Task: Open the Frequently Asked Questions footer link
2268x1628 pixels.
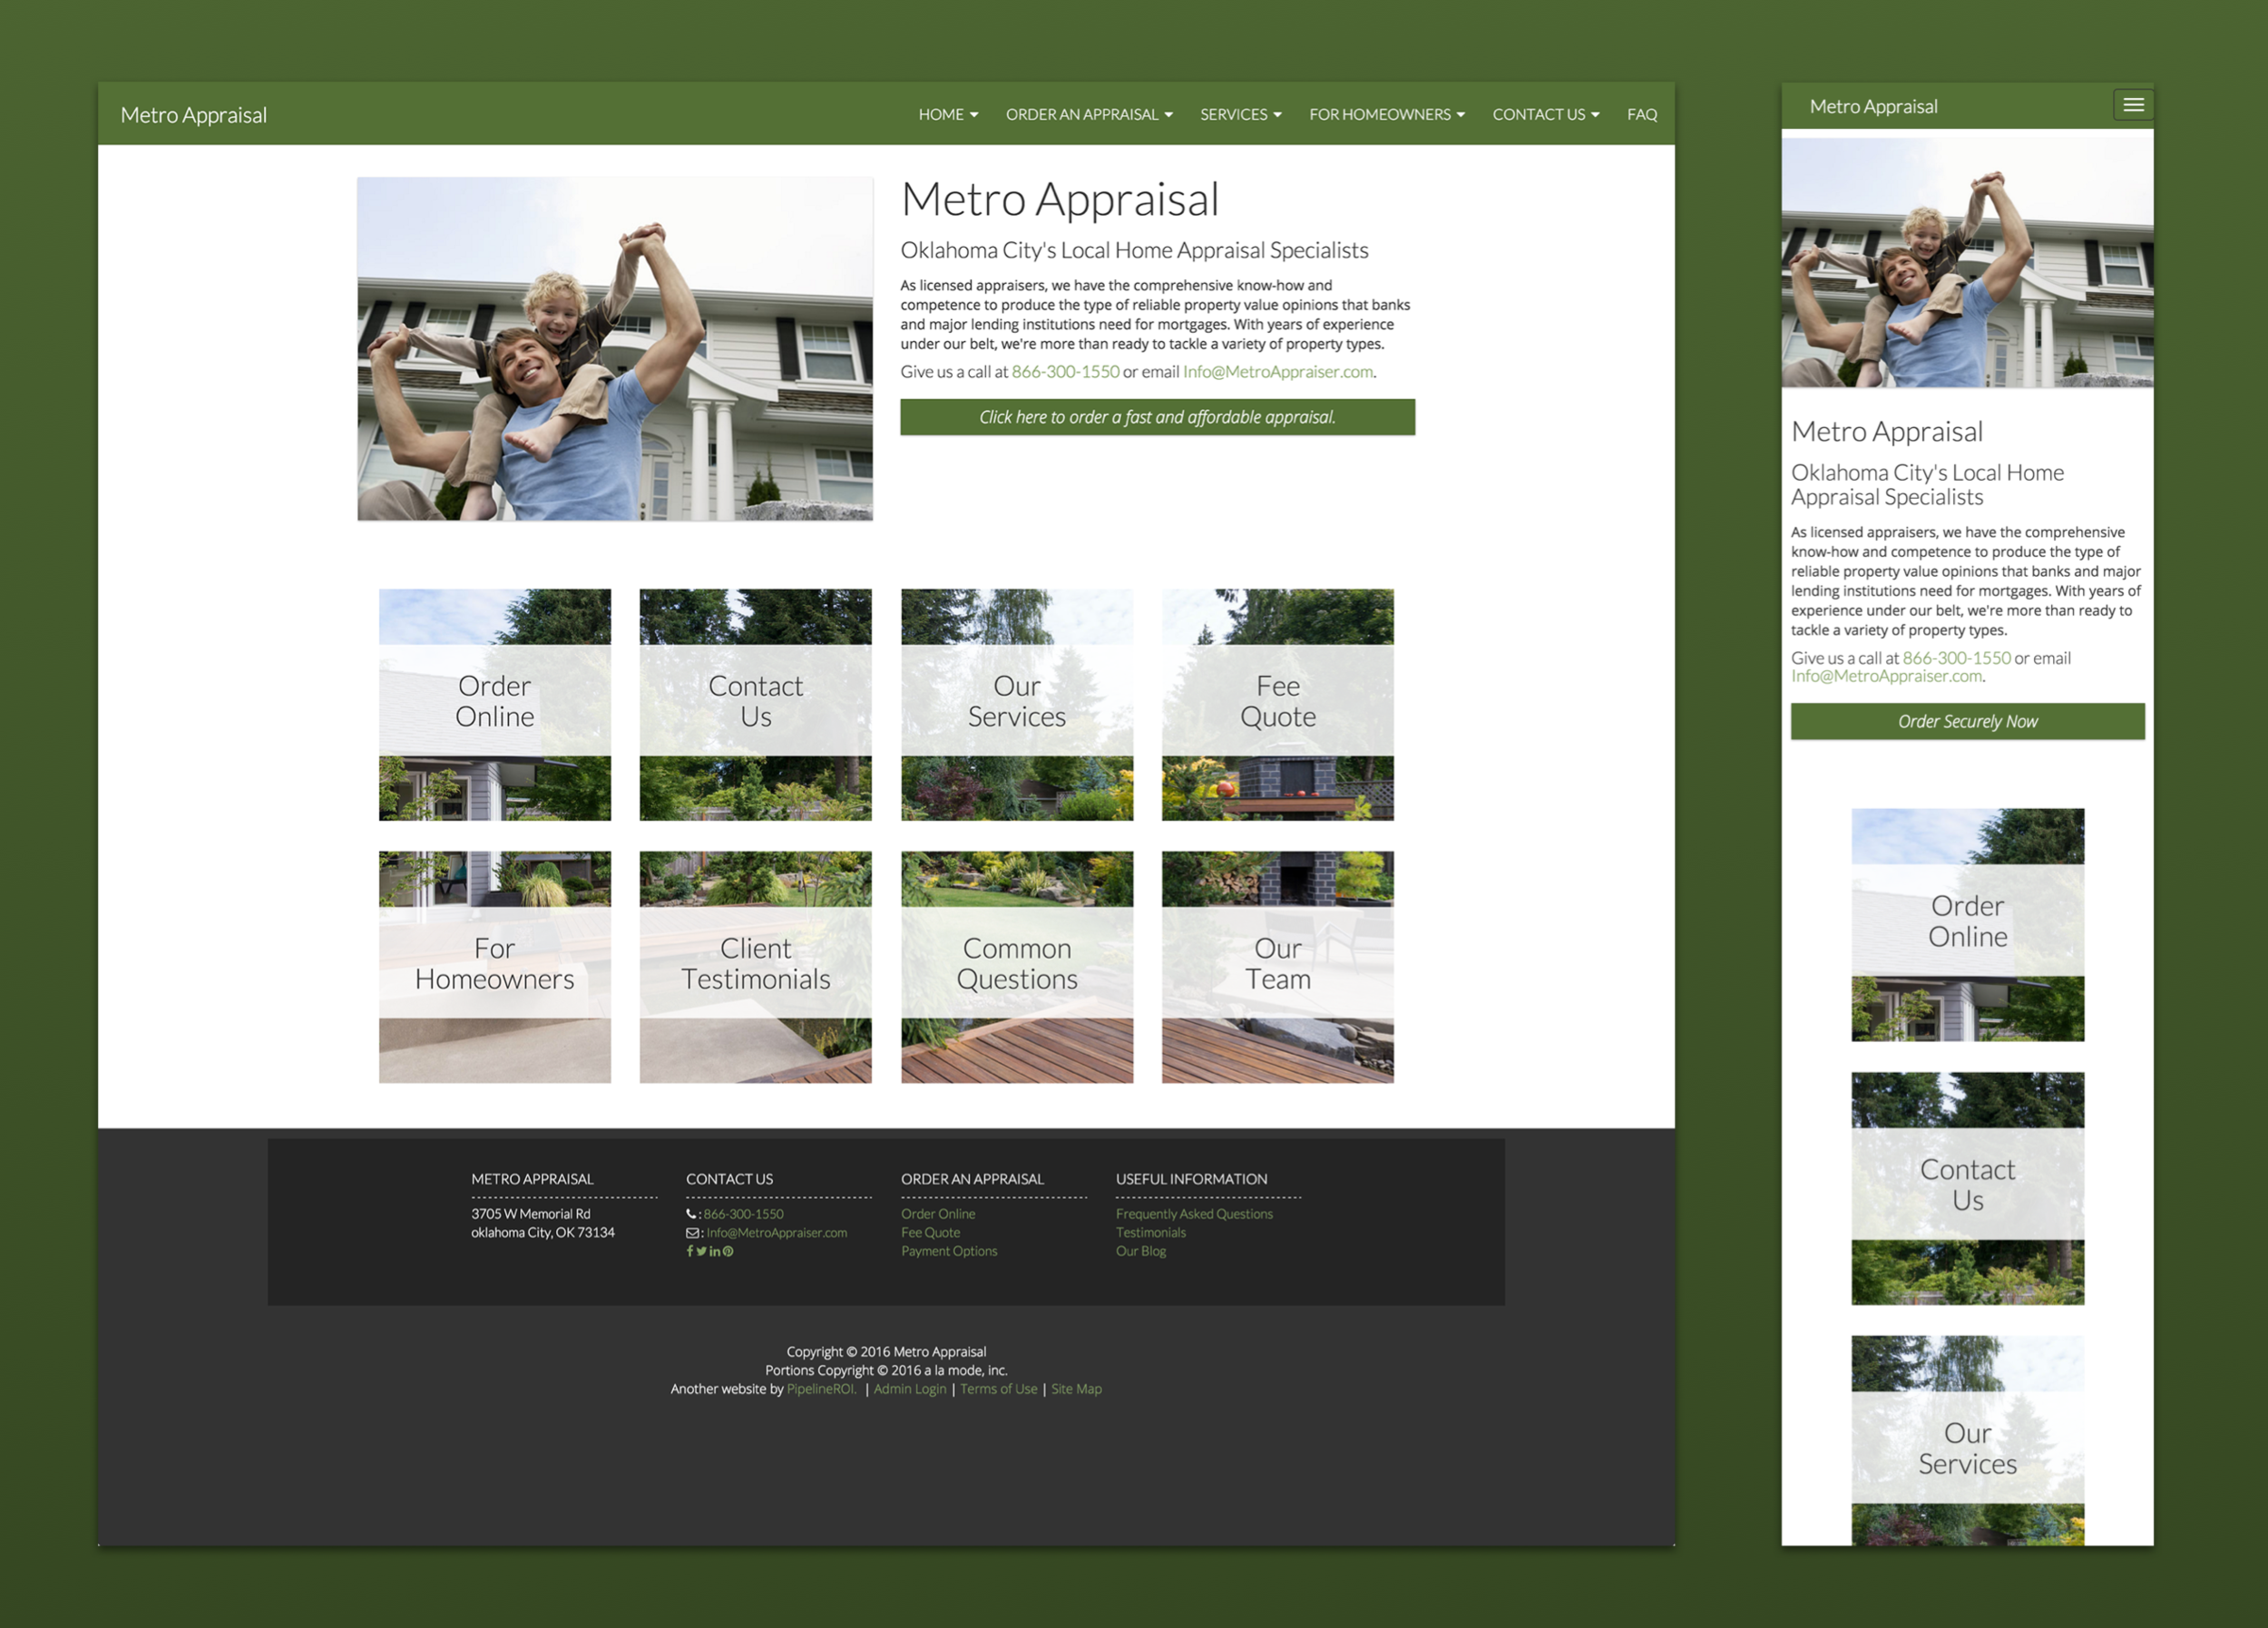Action: (1194, 1214)
